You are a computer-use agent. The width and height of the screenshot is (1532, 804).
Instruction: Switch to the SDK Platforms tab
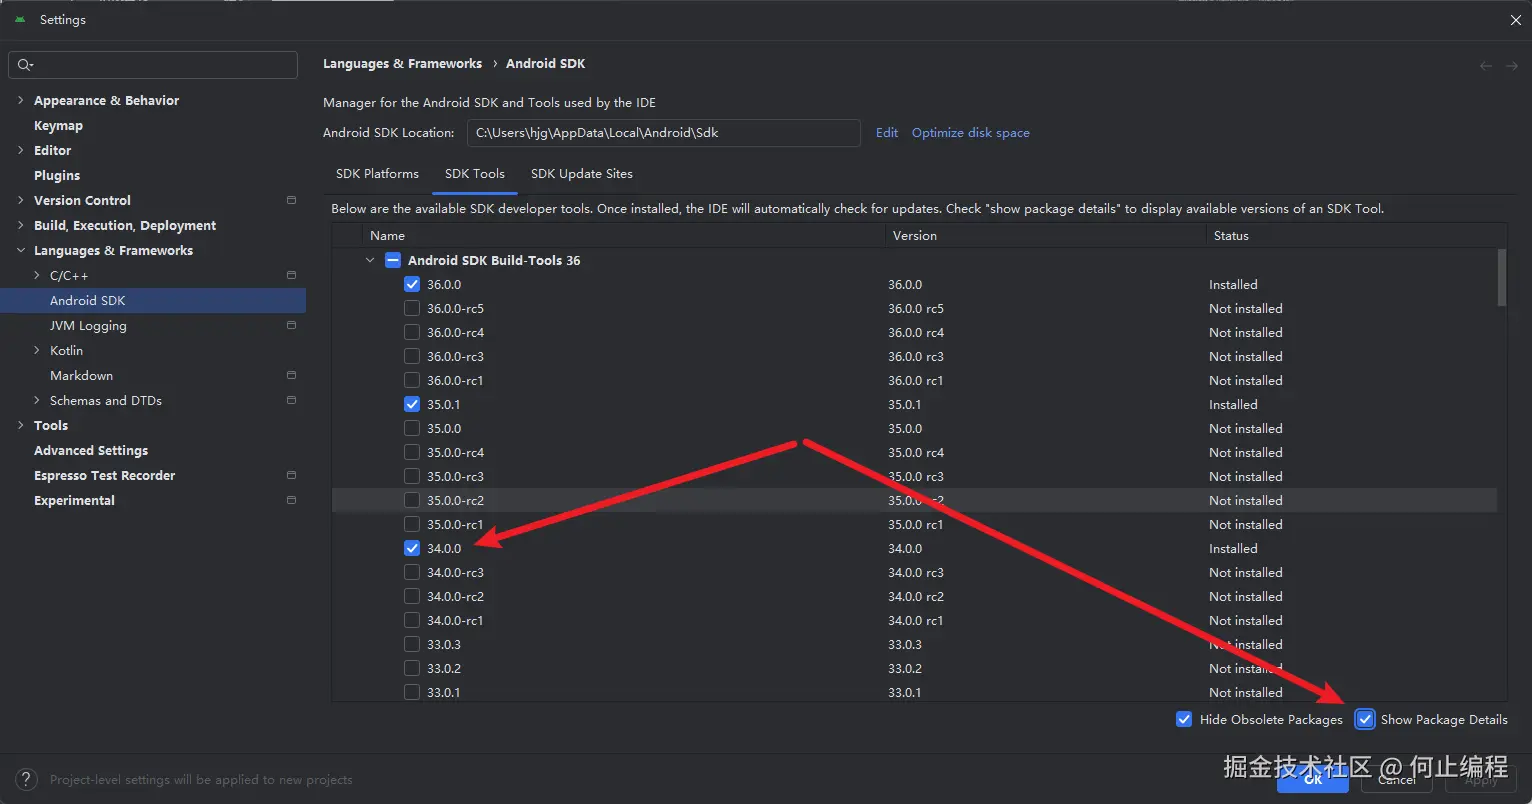click(x=377, y=174)
